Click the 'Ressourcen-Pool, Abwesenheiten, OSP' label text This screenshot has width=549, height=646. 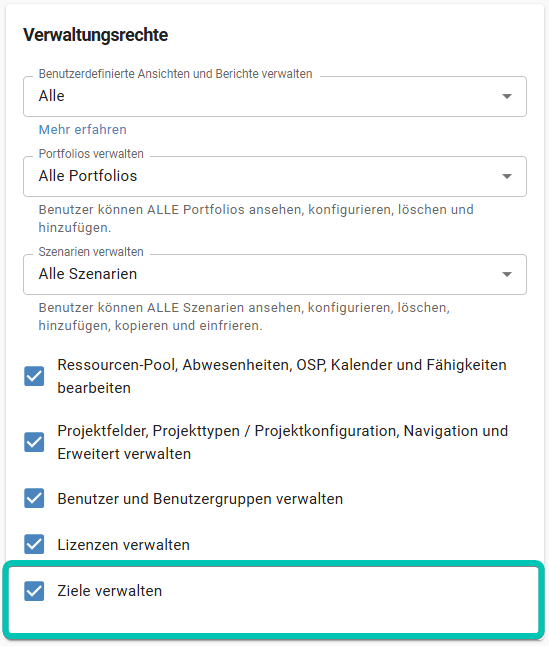pyautogui.click(x=282, y=376)
